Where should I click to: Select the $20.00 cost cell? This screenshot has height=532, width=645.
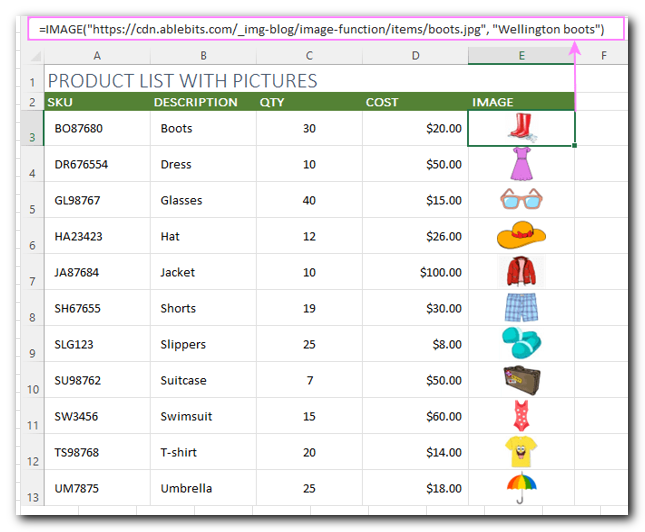coord(415,128)
